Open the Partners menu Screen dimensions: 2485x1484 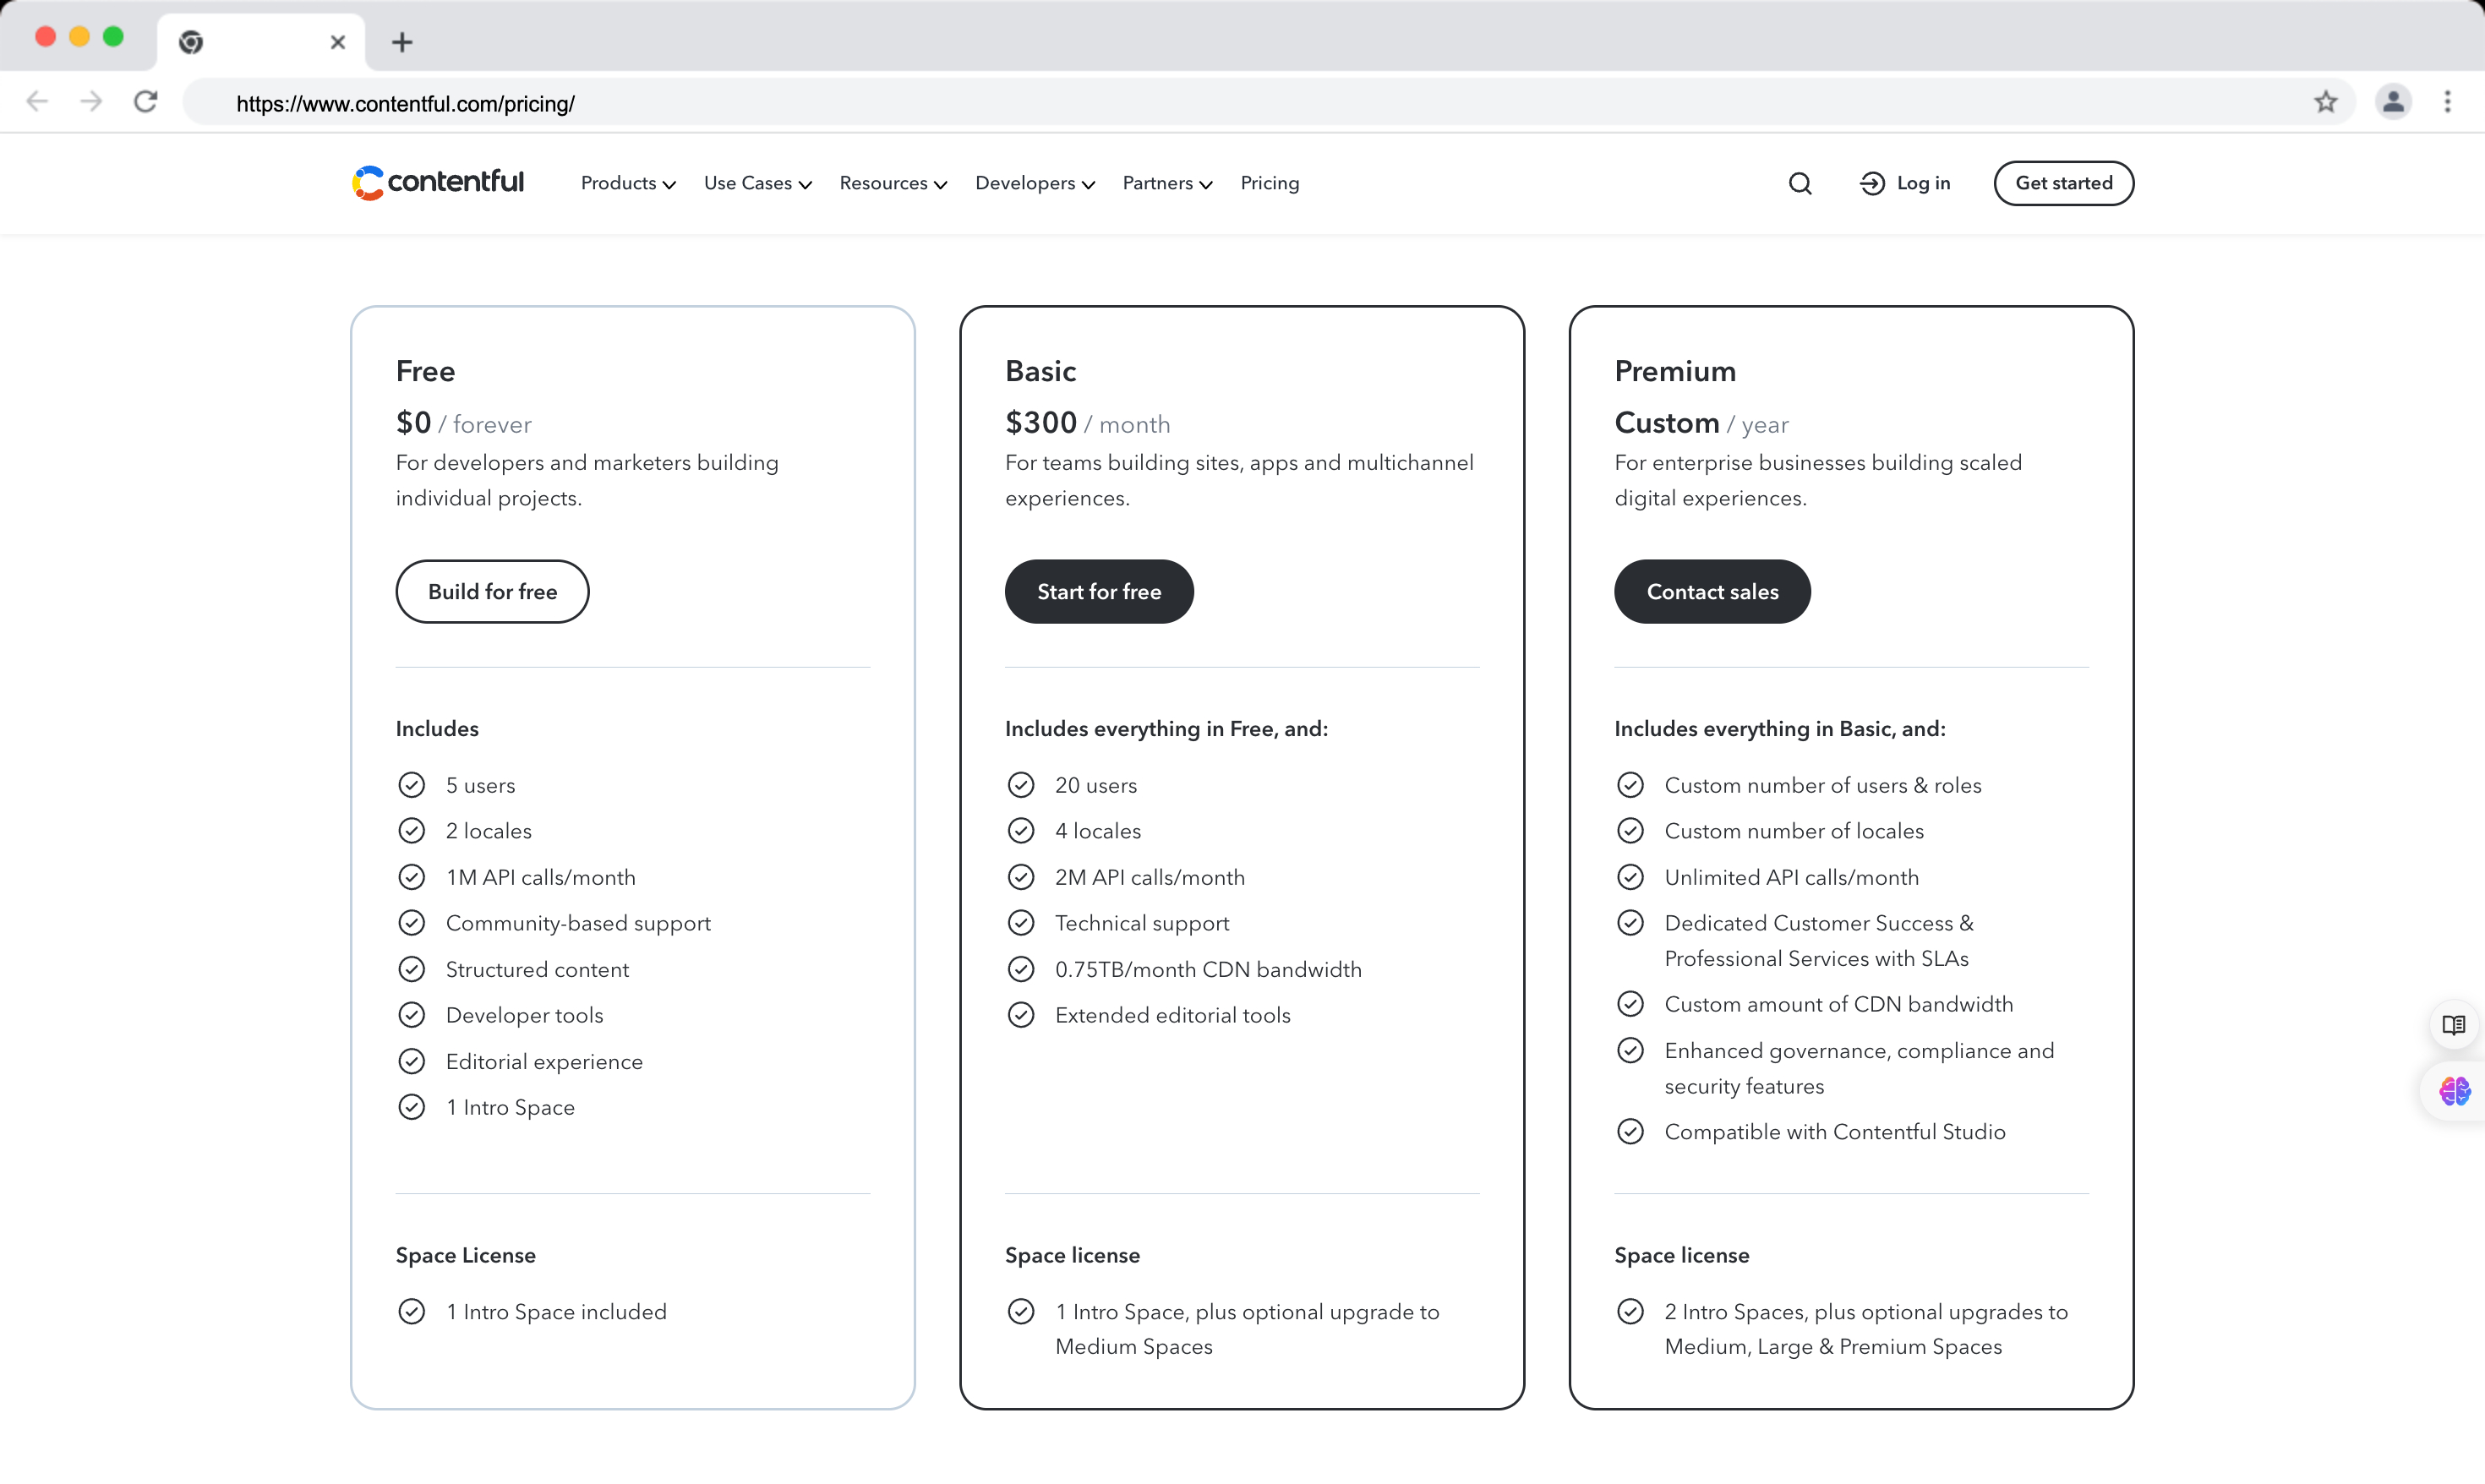(1166, 183)
